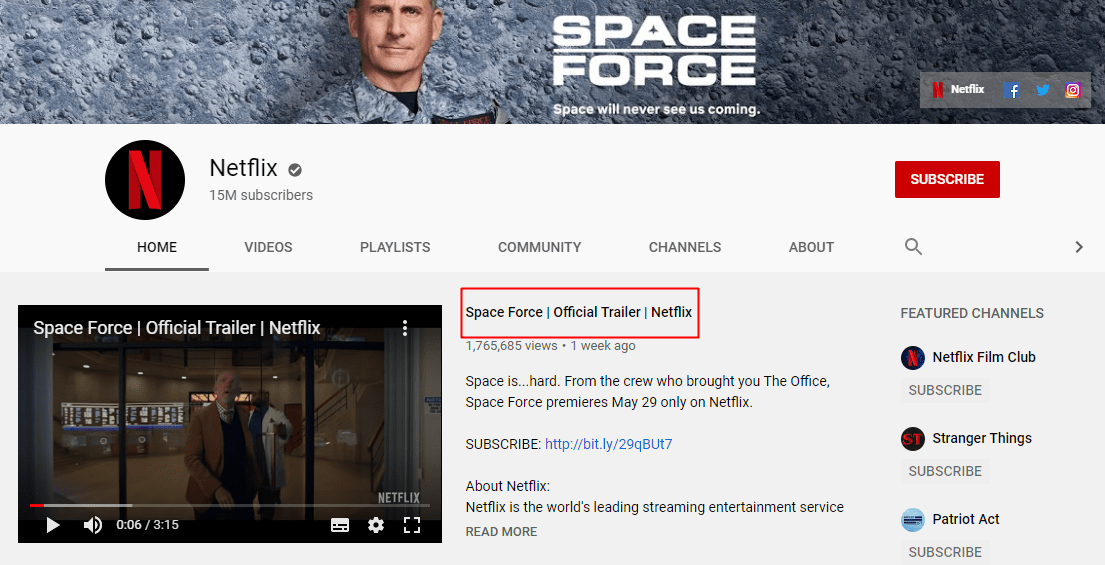The image size is (1105, 565).
Task: Subscribe to Netflix Film Club
Action: pyautogui.click(x=945, y=390)
